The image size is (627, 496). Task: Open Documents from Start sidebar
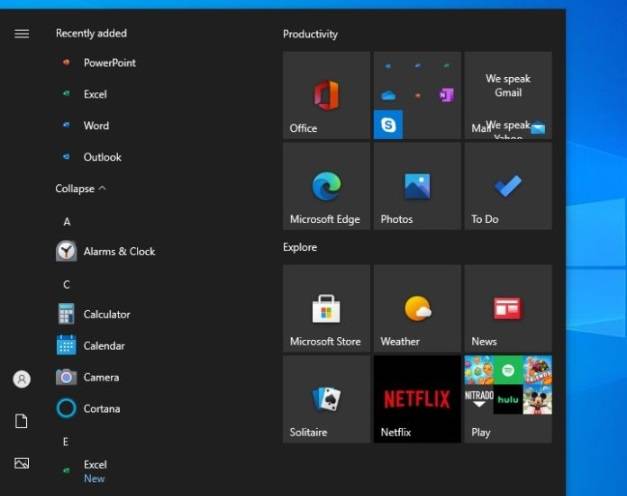pos(21,421)
